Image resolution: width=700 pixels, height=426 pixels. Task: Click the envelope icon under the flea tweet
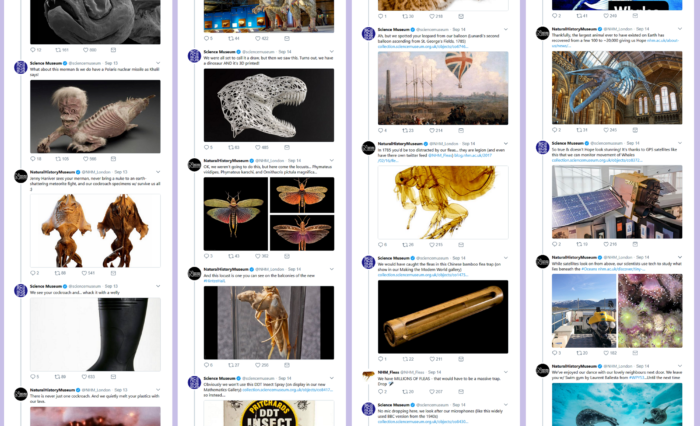pos(461,245)
